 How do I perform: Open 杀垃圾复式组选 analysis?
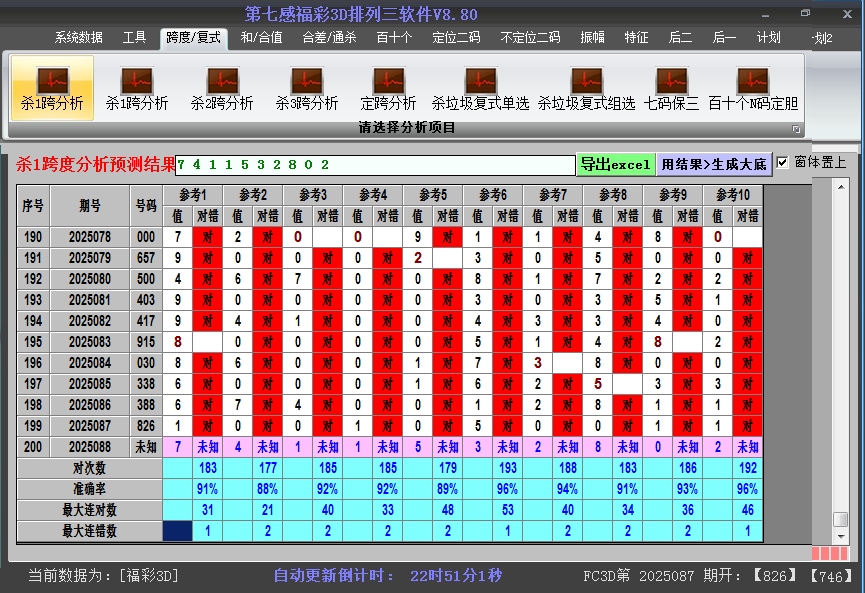(x=586, y=88)
